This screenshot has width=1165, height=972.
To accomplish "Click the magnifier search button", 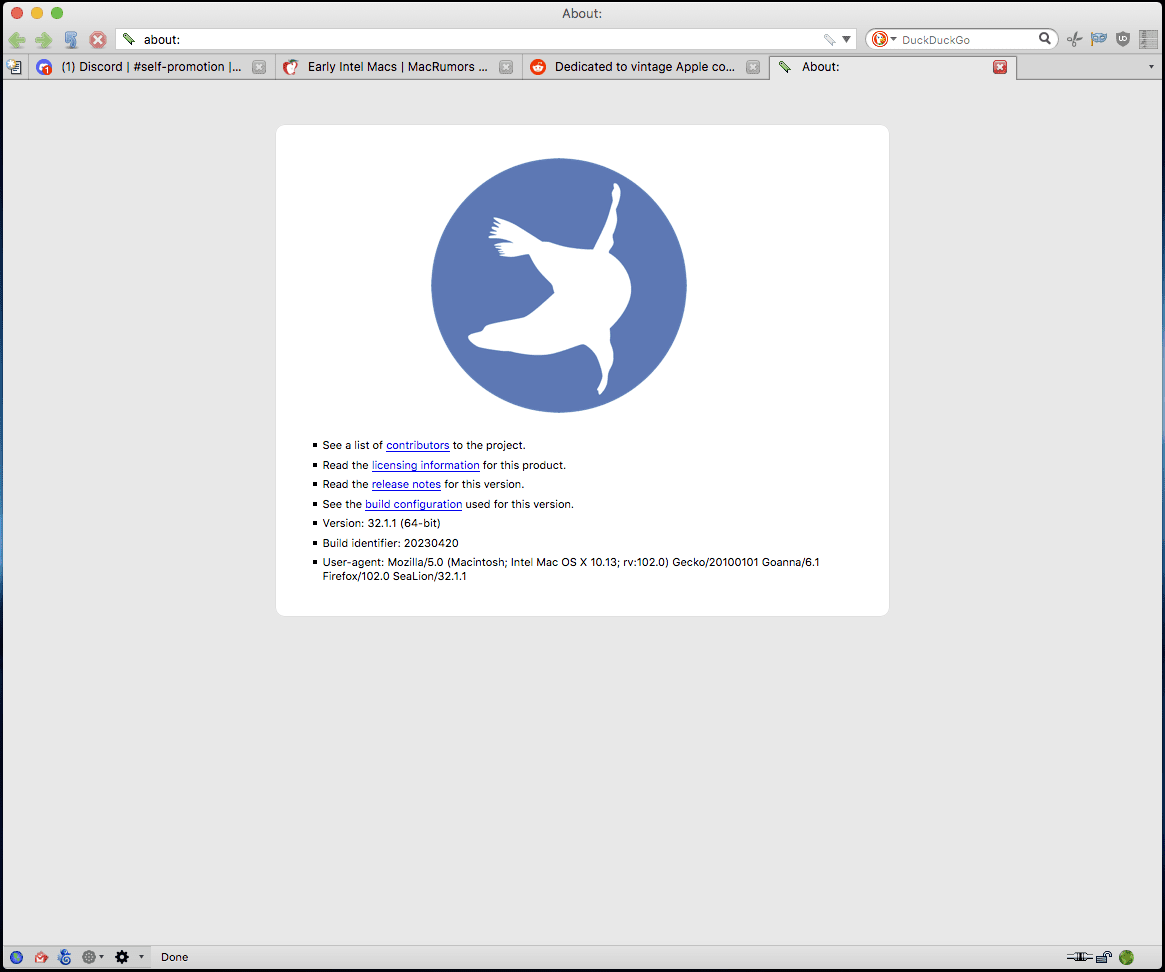I will (x=1045, y=39).
